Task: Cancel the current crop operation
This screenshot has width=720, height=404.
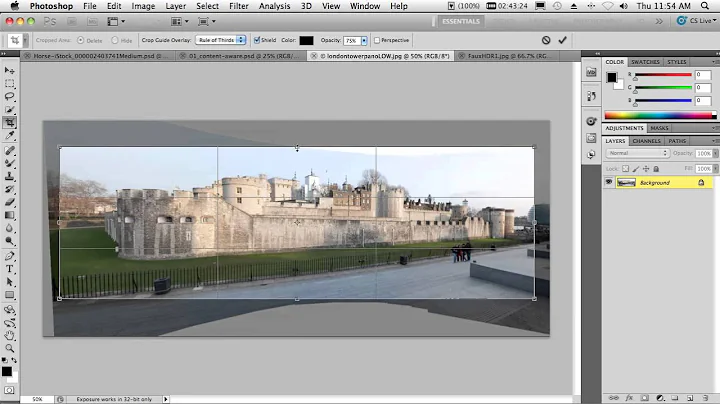Action: 546,40
